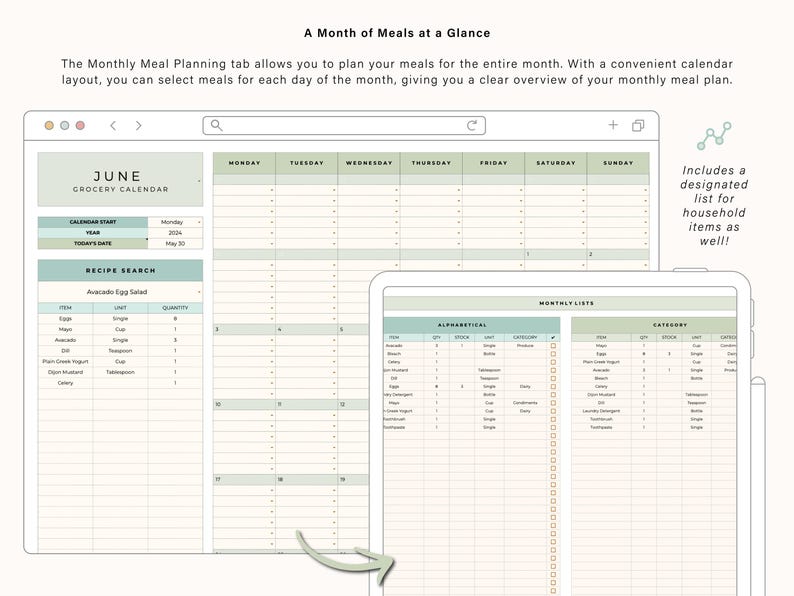Click Condiments in the Alphabetical Mayo row
The image size is (794, 596).
click(525, 403)
